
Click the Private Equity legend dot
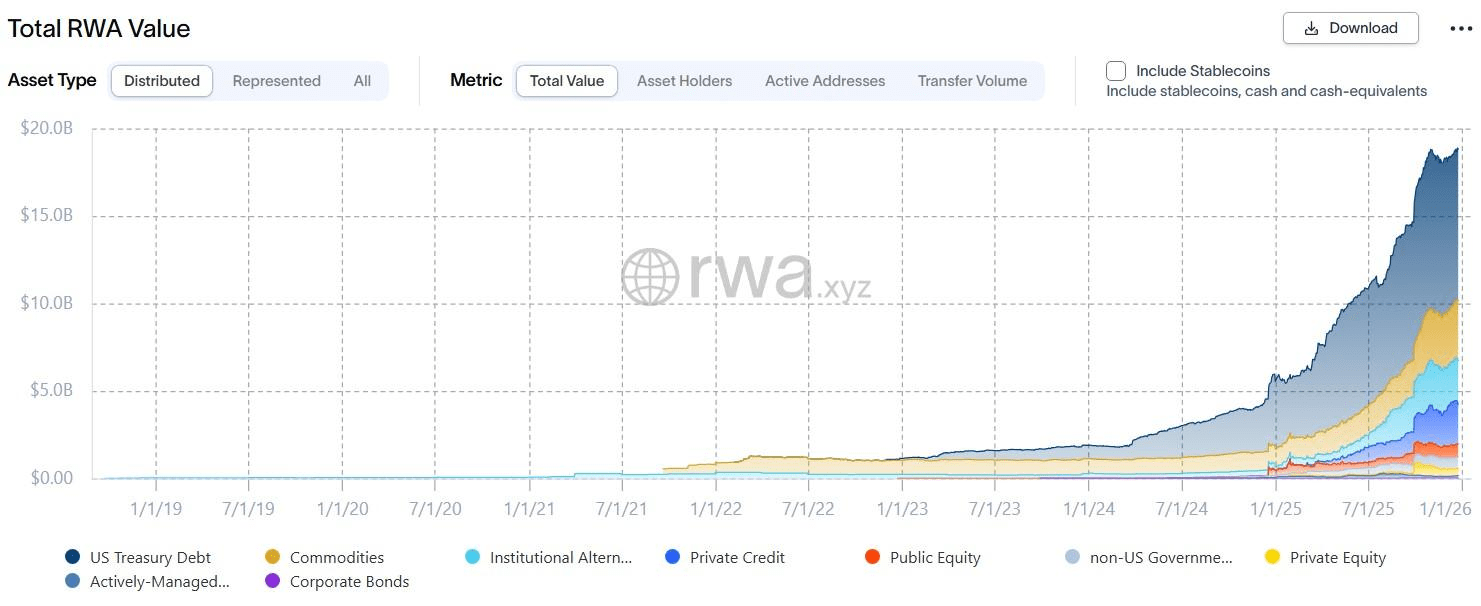pos(1273,557)
